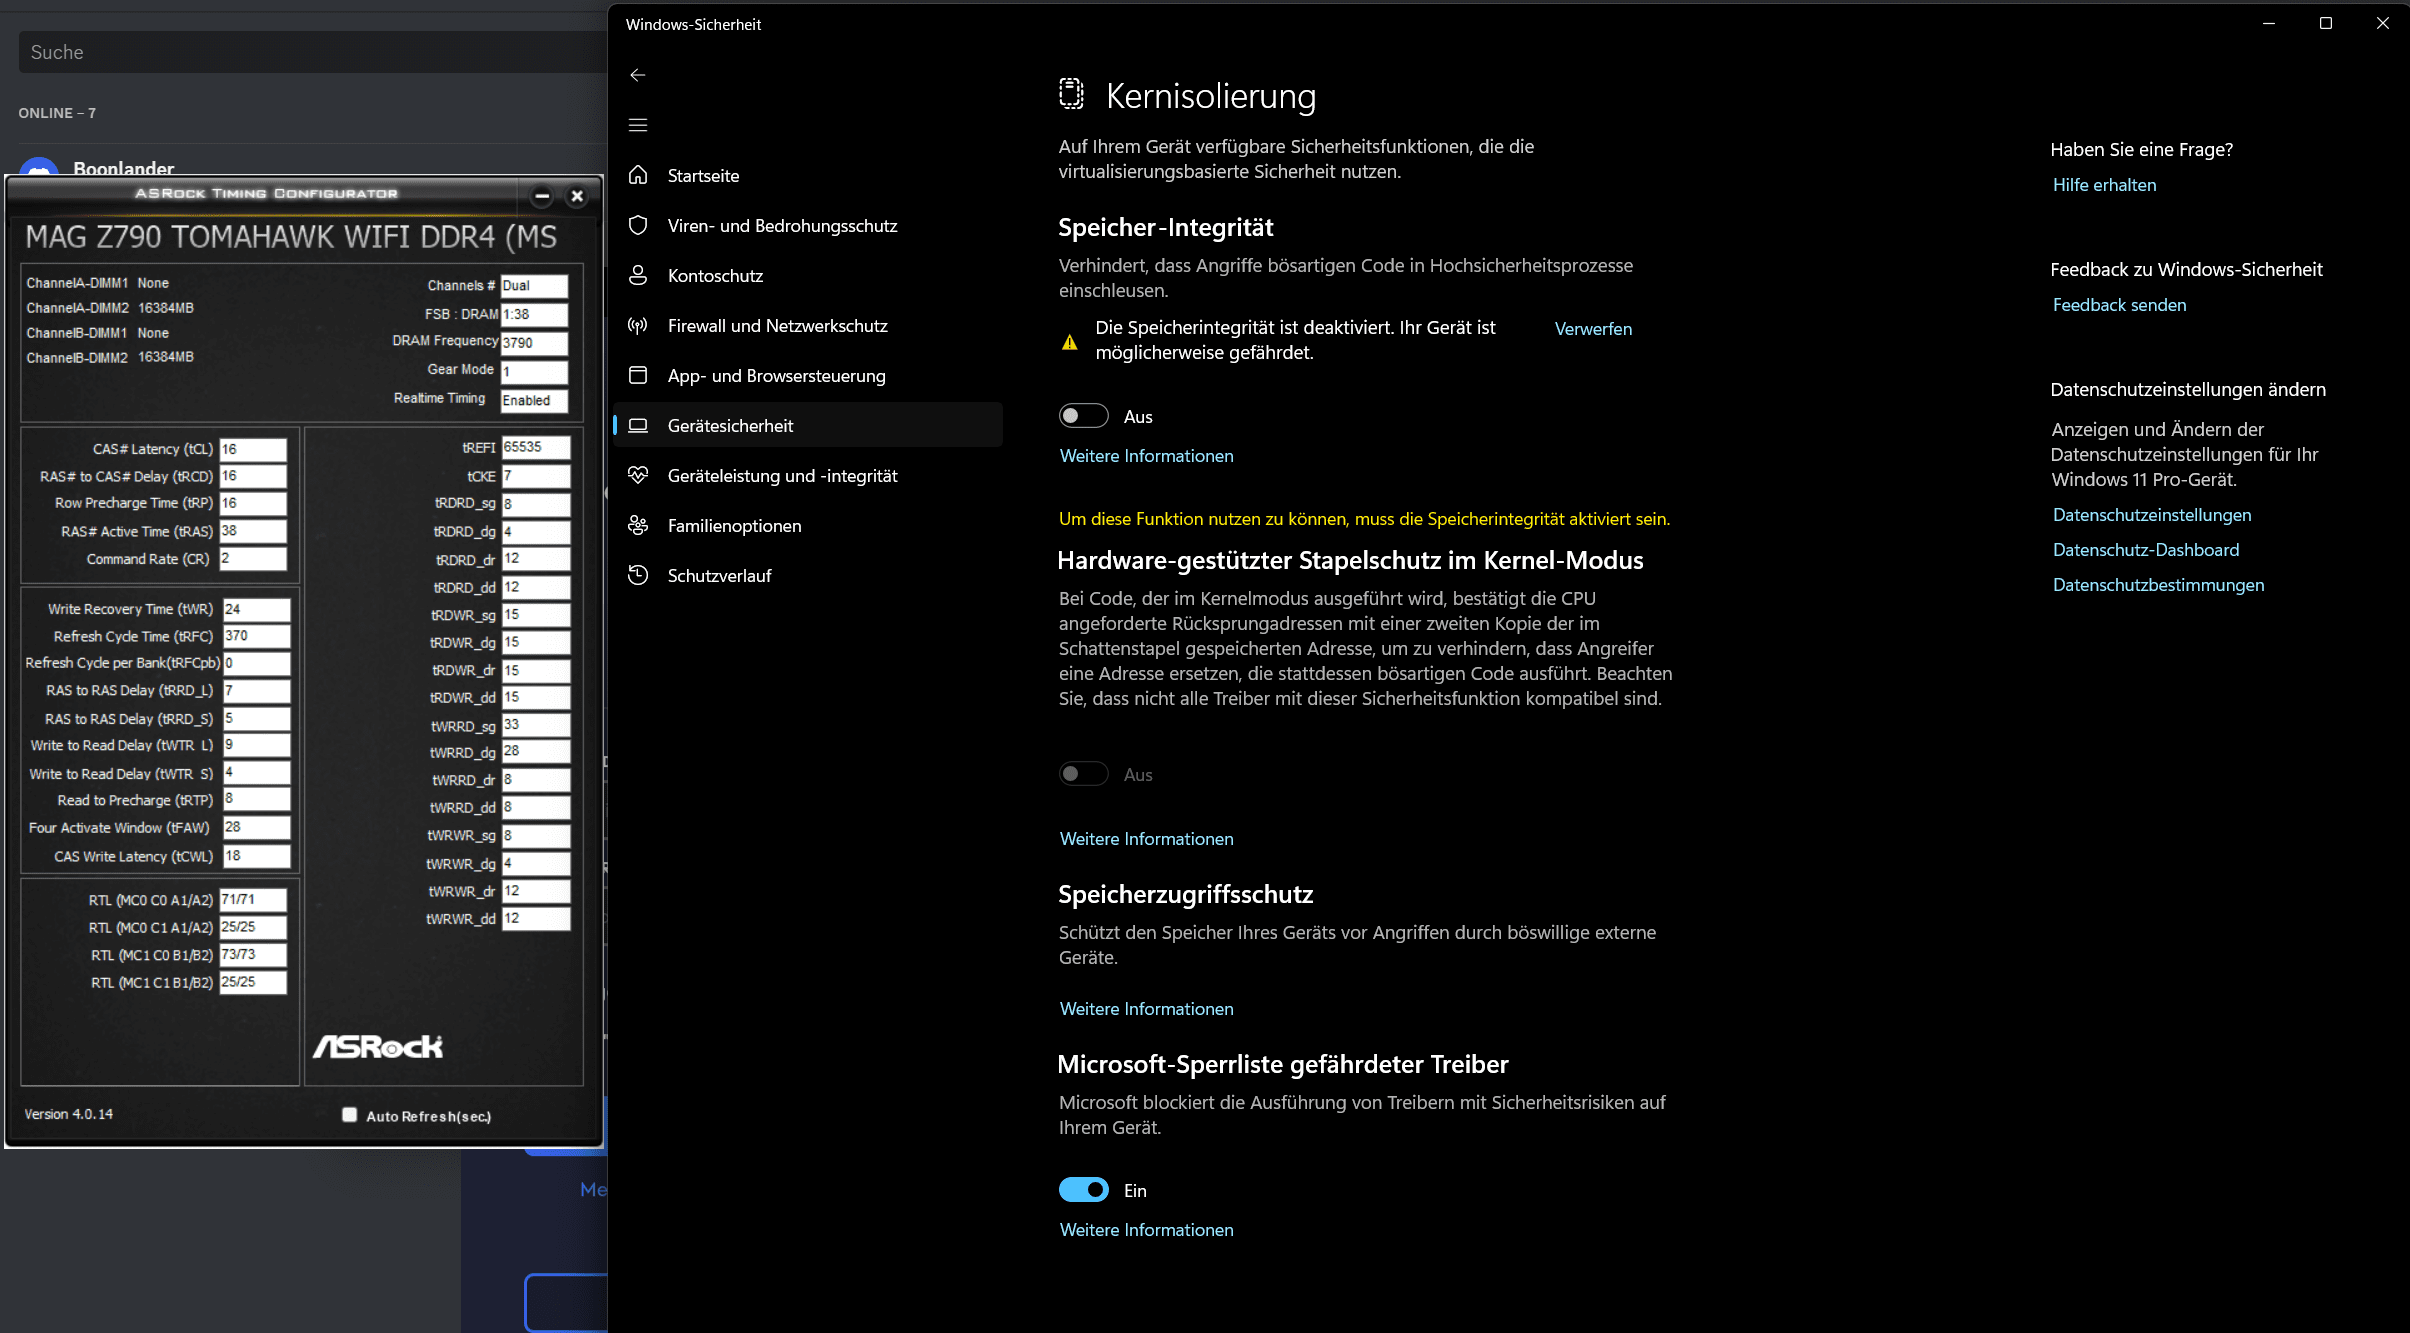Click the Verwerfen link
Screen dimensions: 2410x1333
tap(1593, 329)
